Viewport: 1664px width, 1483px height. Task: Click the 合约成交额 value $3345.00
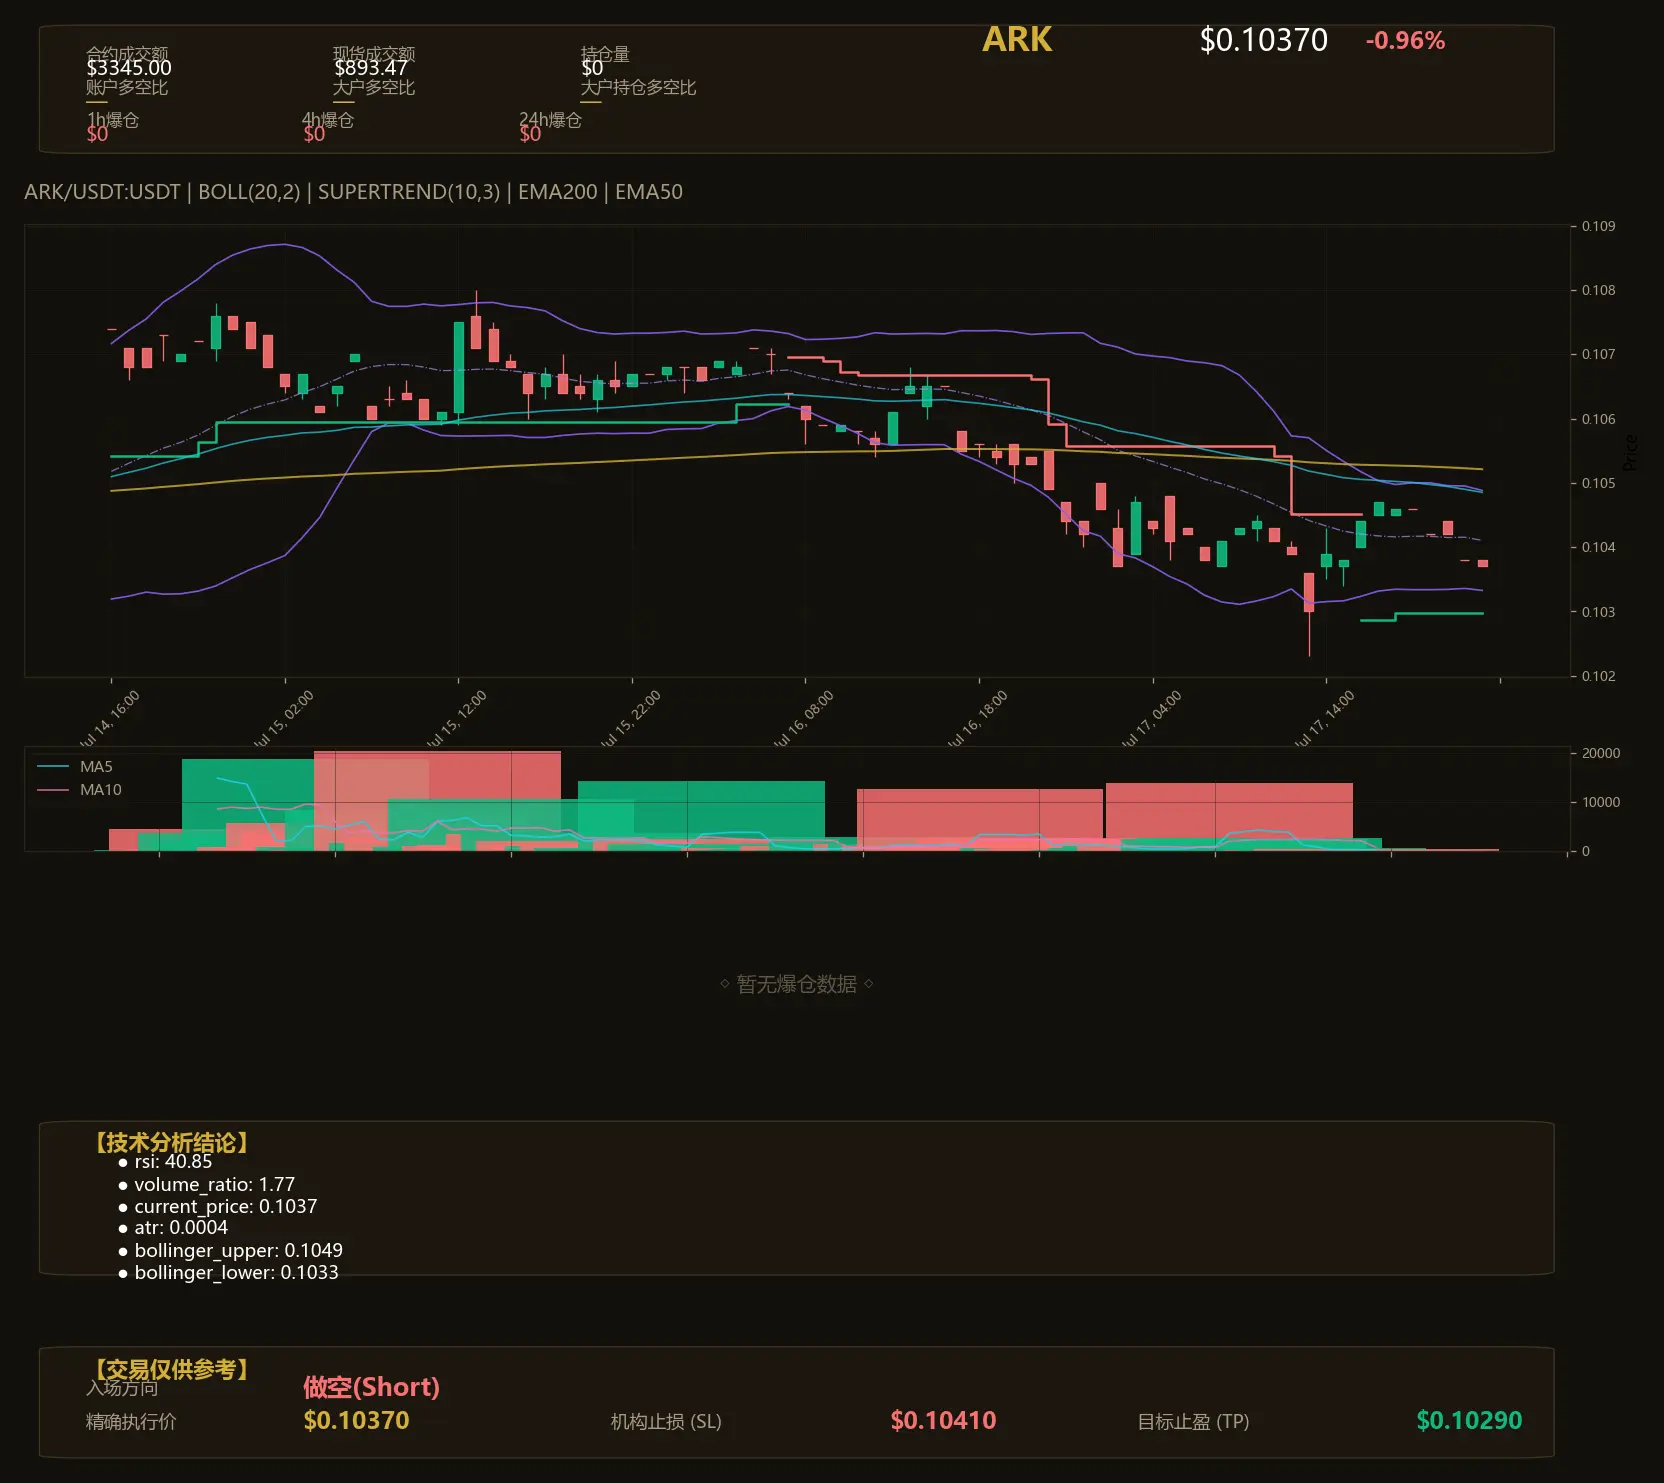tap(129, 68)
